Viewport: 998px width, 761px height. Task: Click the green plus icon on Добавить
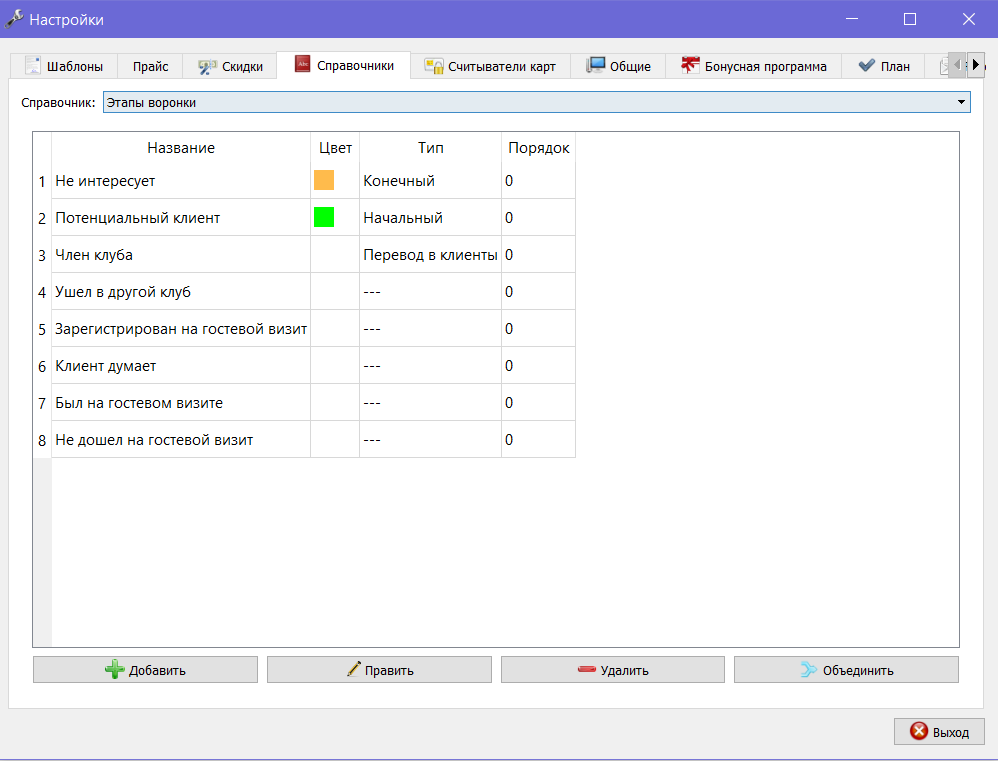click(115, 669)
